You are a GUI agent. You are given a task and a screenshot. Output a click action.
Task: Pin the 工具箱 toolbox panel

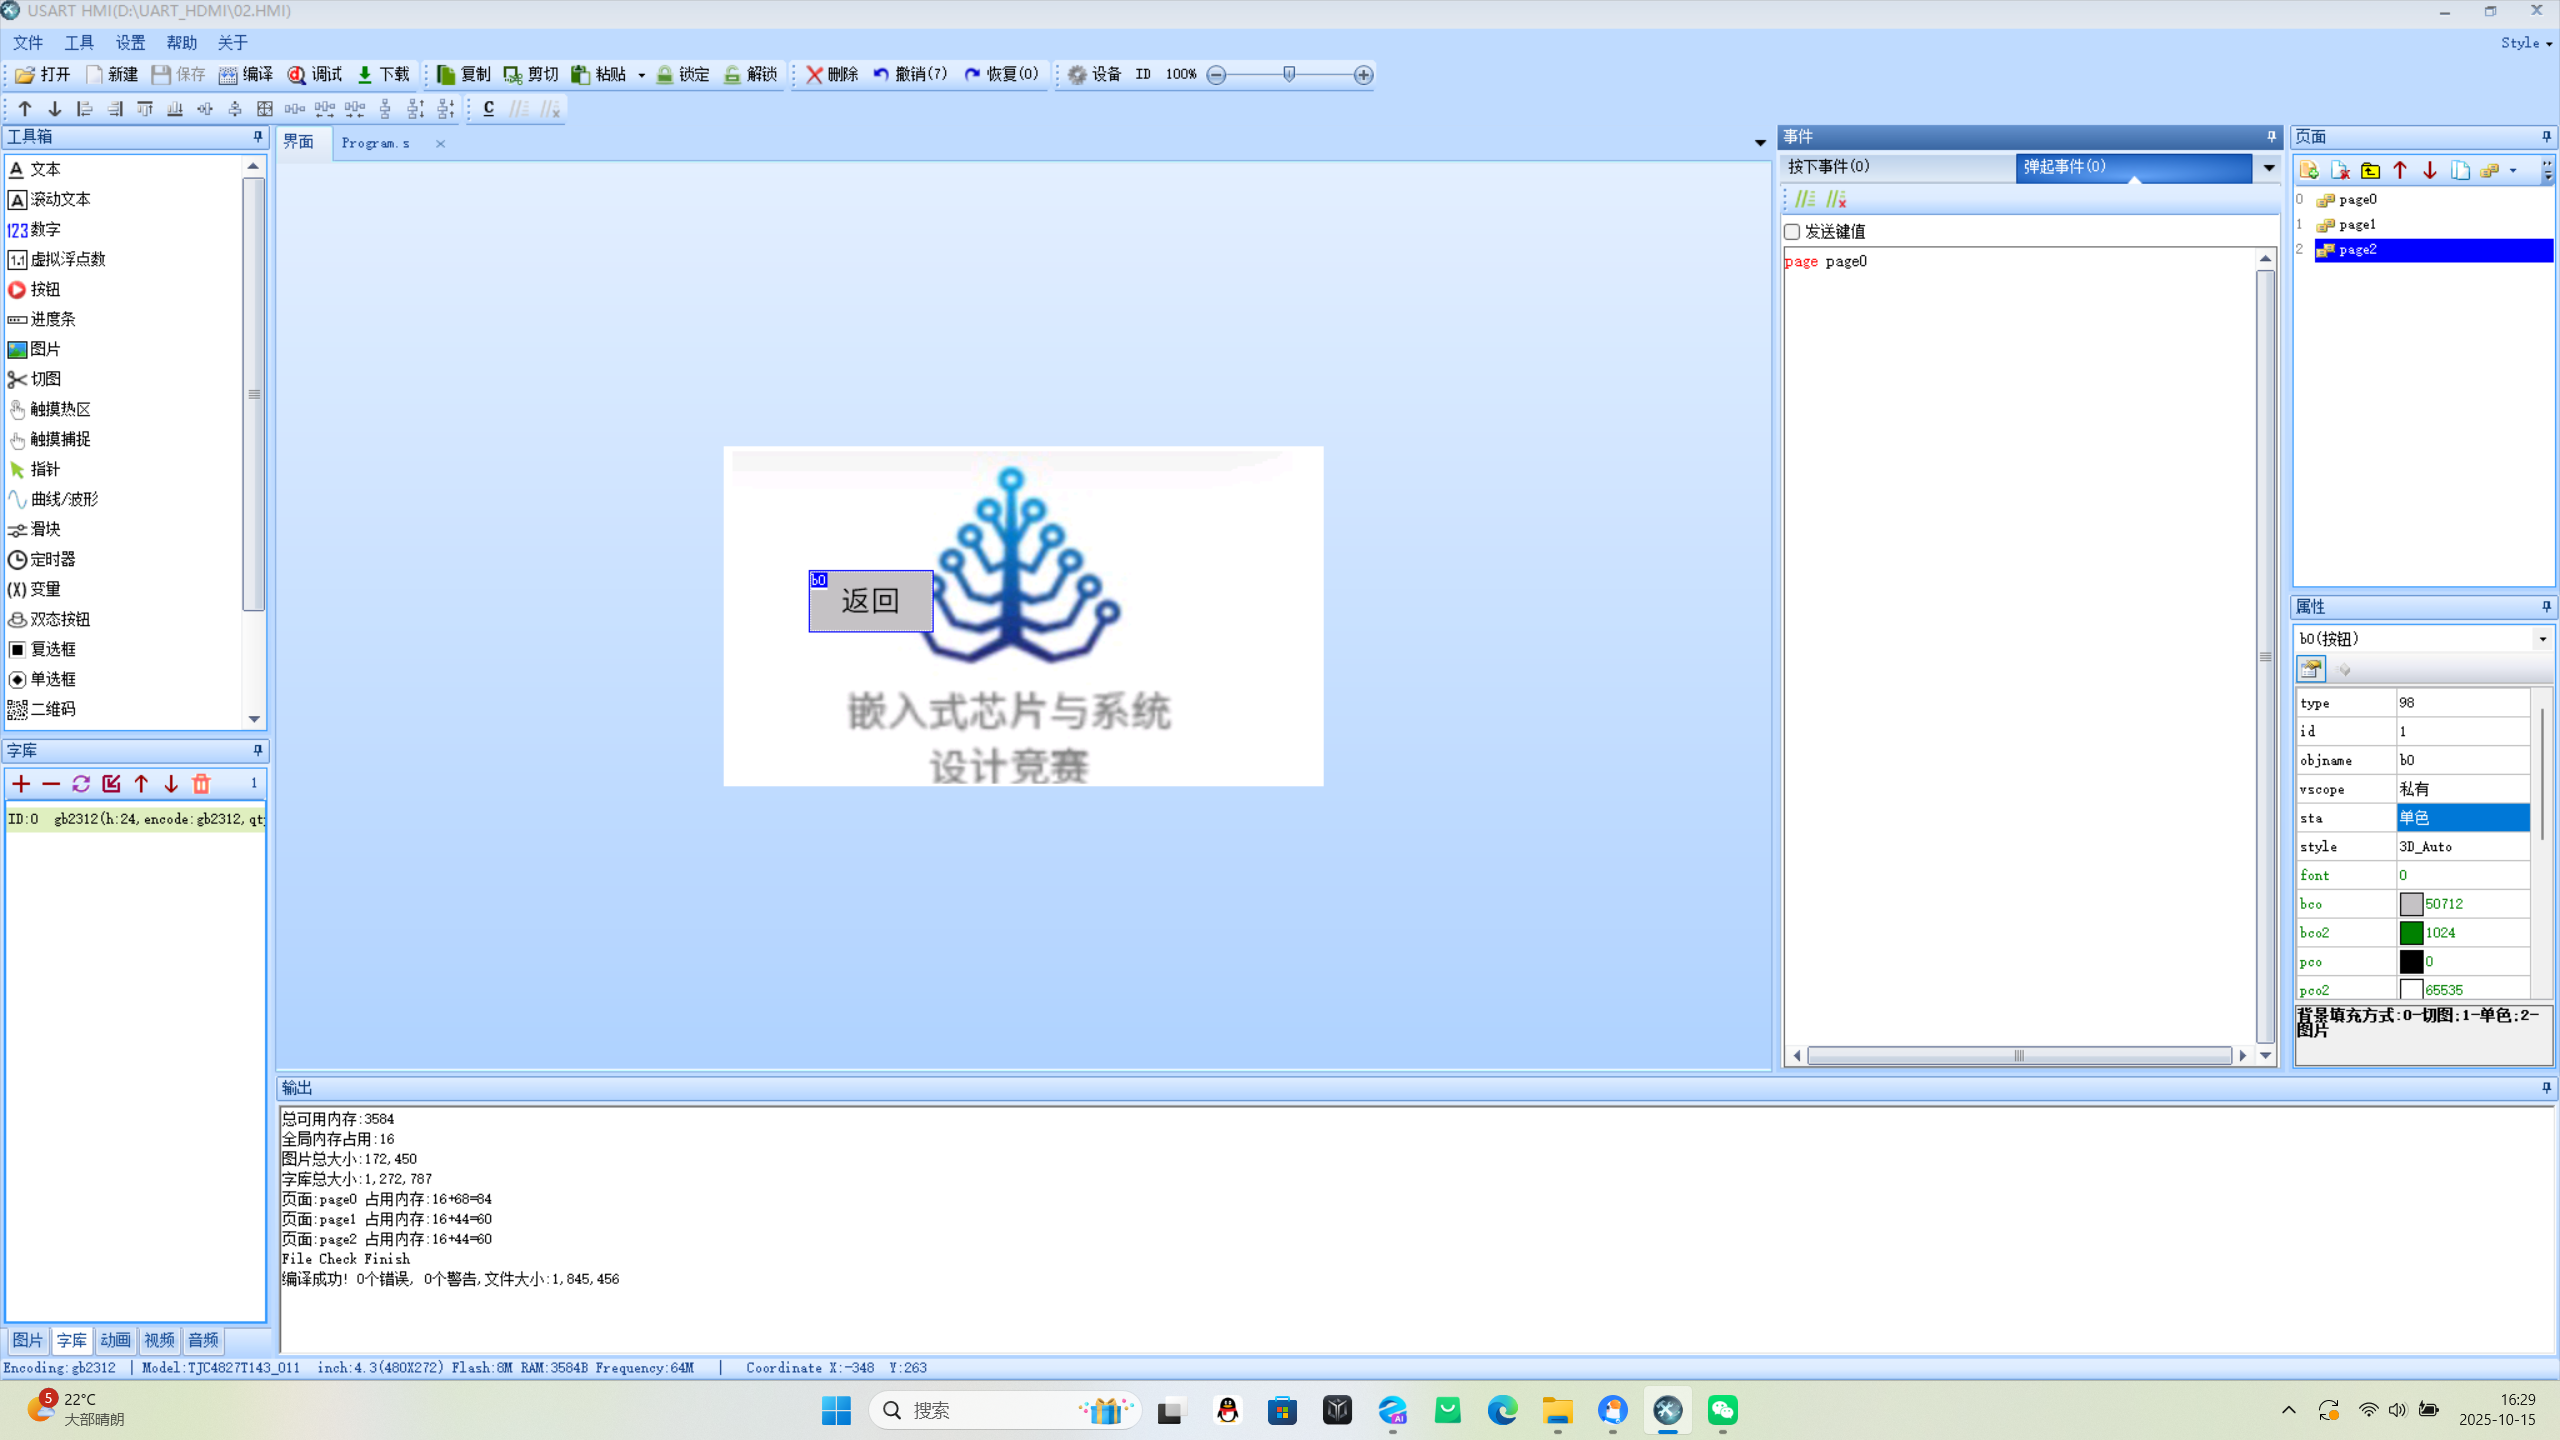pyautogui.click(x=258, y=137)
